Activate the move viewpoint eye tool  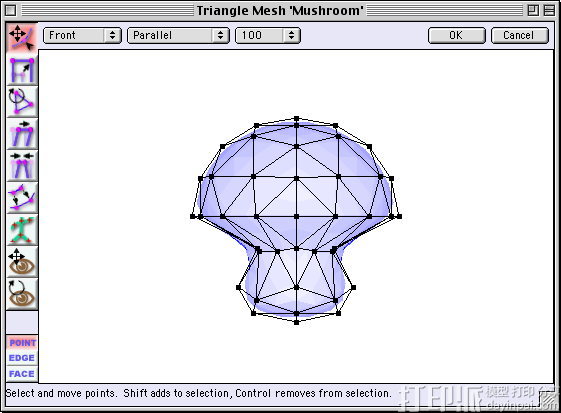point(22,262)
